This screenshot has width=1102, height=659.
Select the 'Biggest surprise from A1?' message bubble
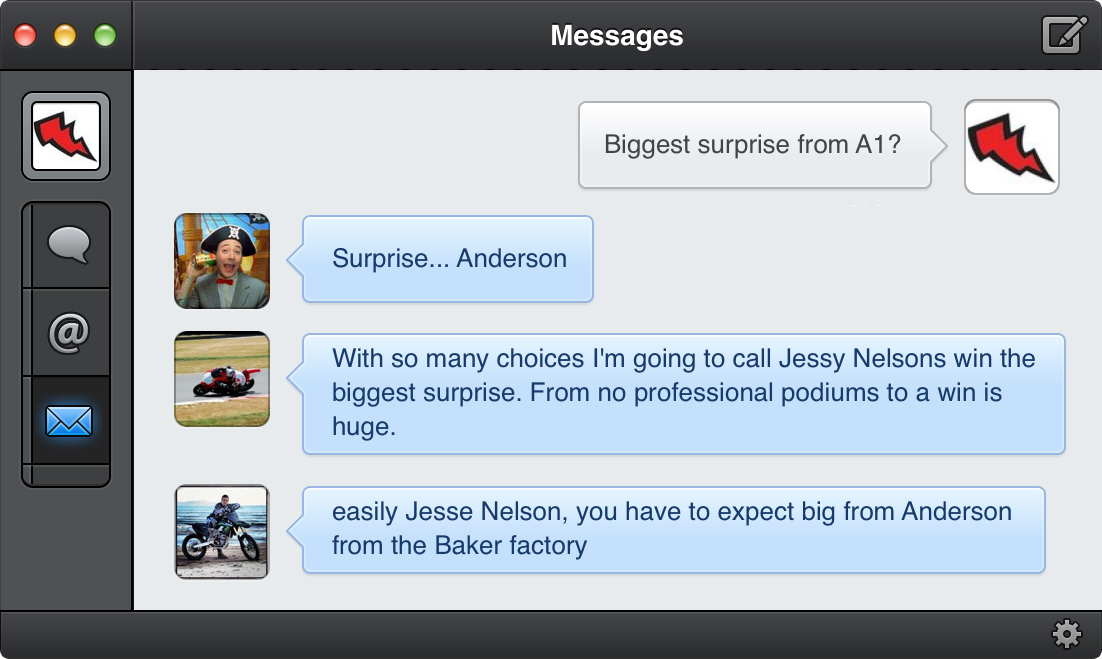(x=755, y=145)
